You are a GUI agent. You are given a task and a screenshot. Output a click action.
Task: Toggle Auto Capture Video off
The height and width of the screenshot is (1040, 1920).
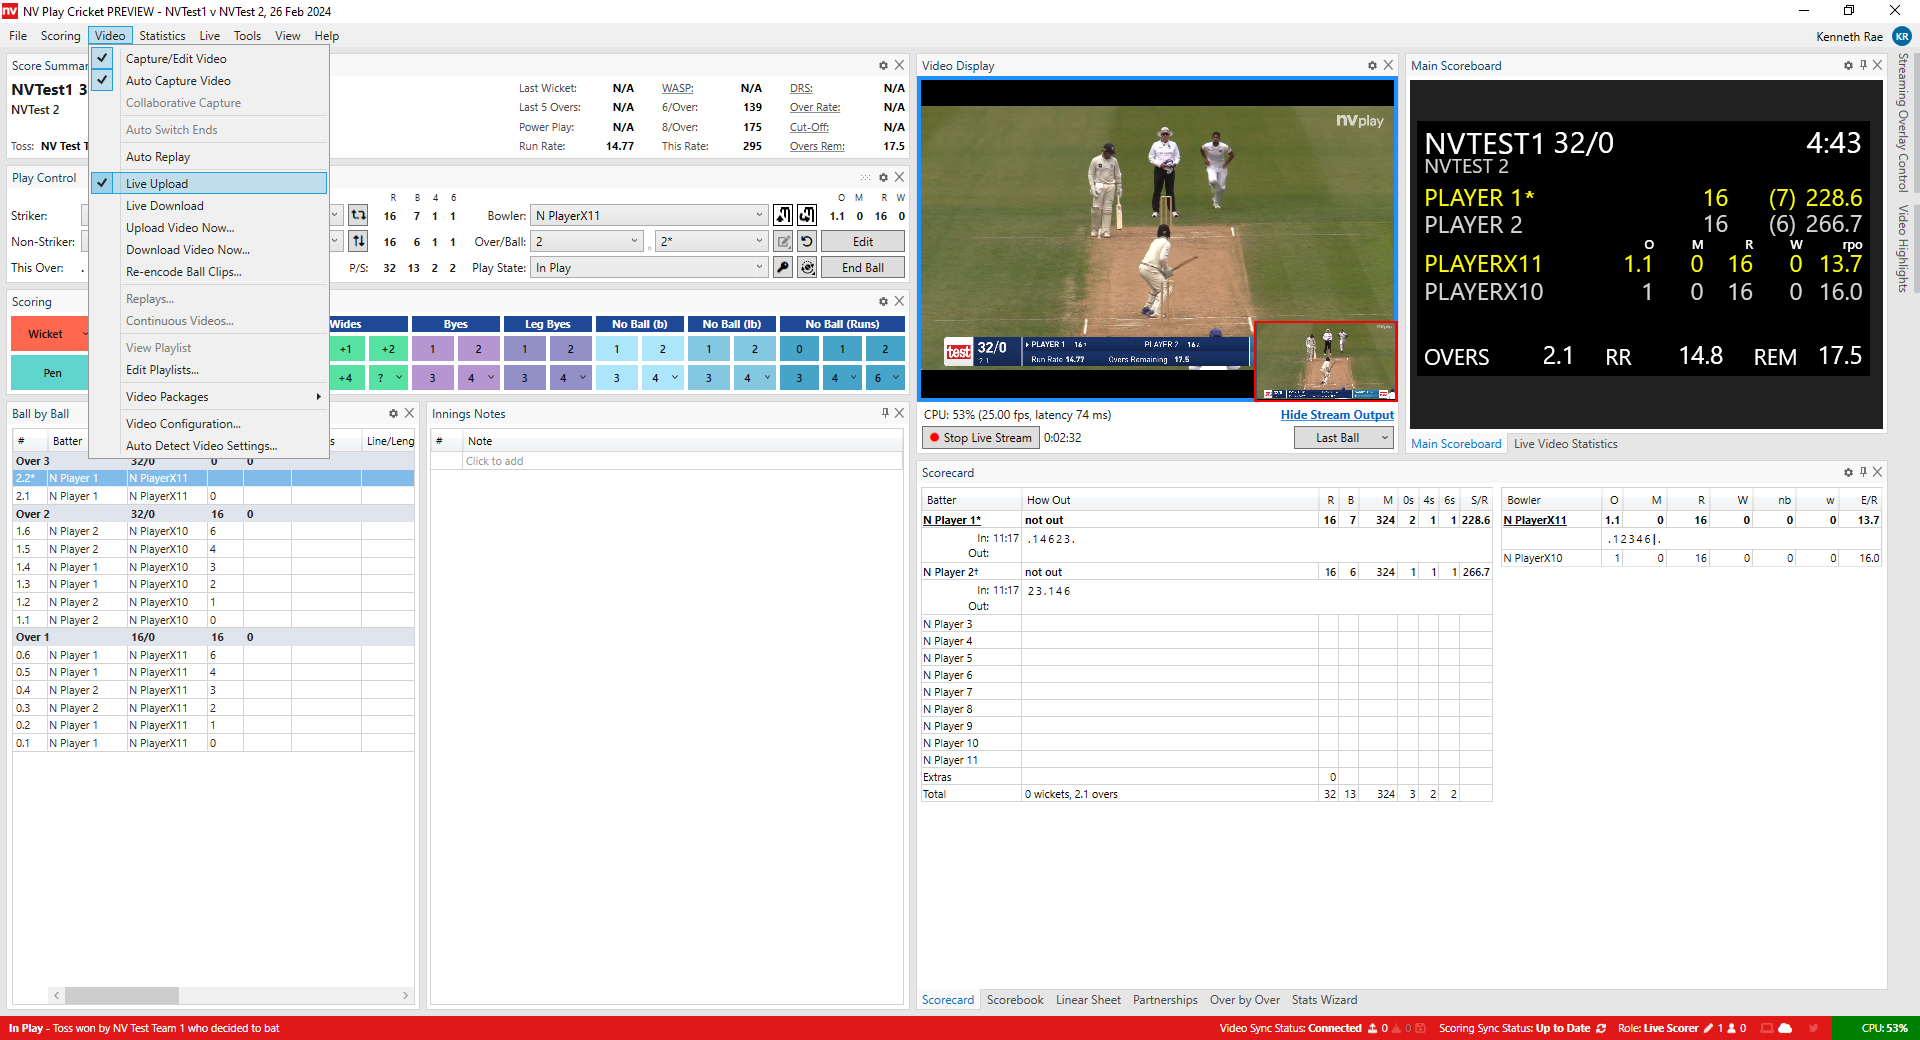tap(178, 81)
